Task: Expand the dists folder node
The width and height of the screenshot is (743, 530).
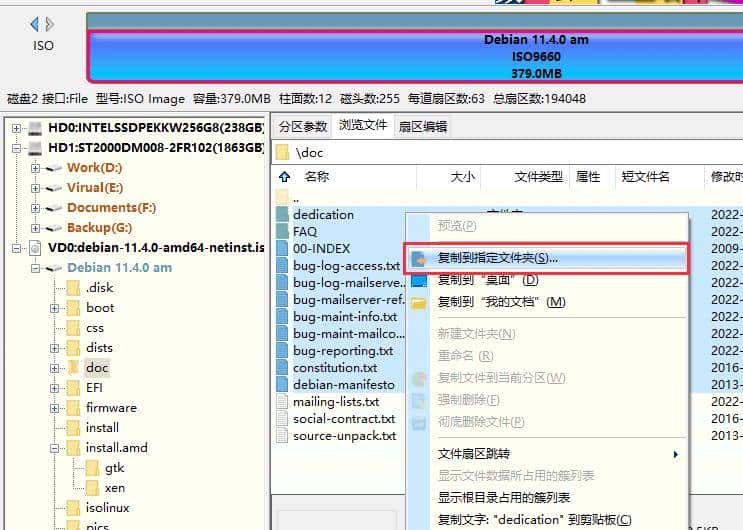Action: click(54, 348)
